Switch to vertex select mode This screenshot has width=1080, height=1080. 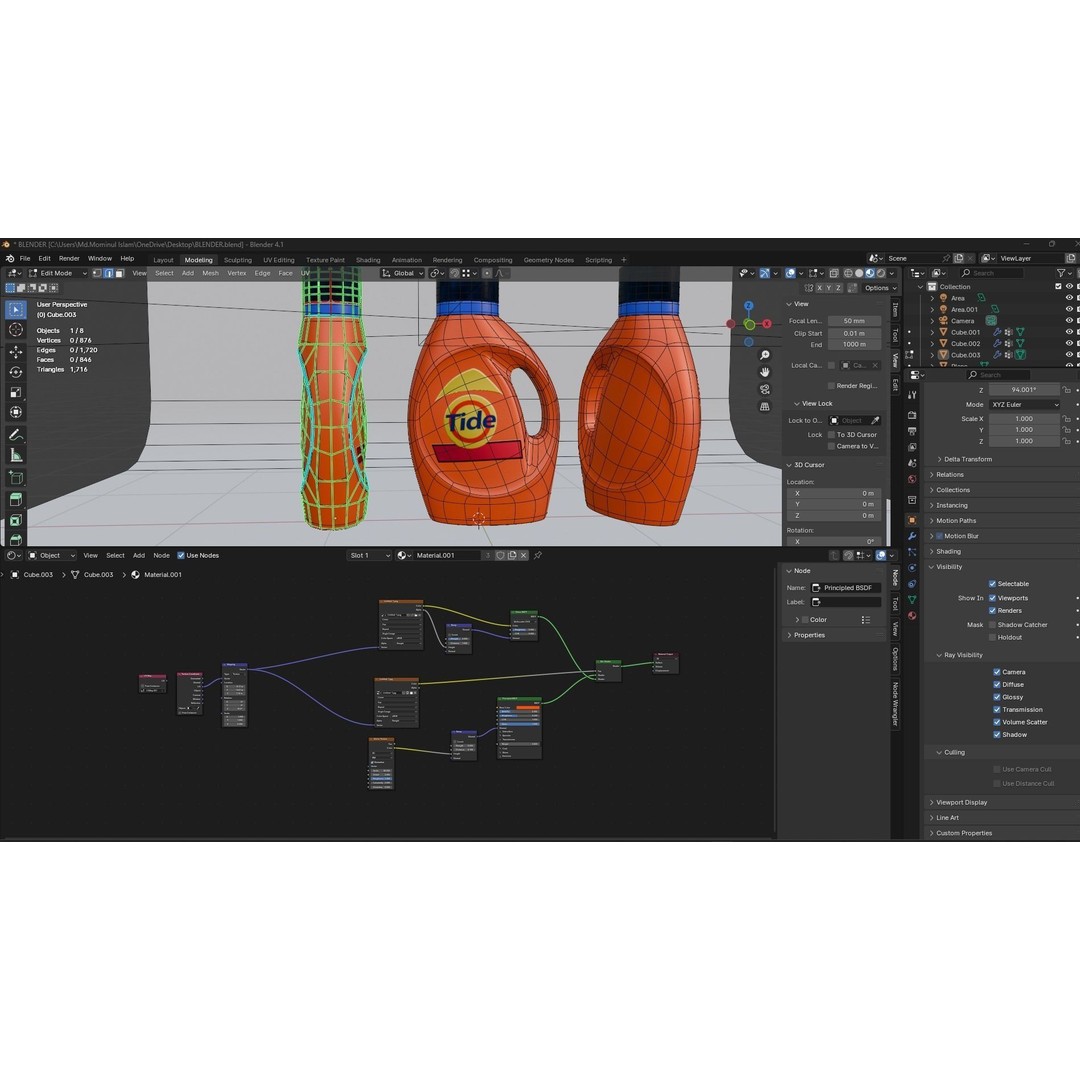[97, 273]
